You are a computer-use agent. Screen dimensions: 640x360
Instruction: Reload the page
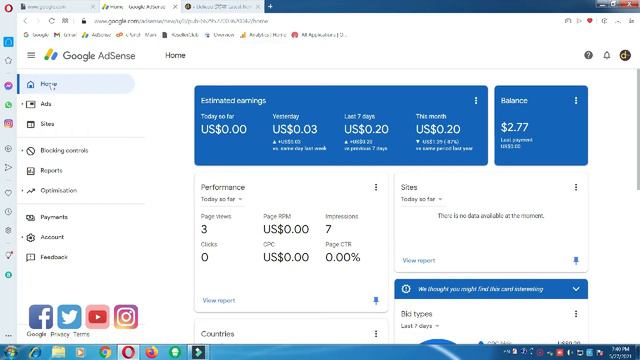point(51,21)
